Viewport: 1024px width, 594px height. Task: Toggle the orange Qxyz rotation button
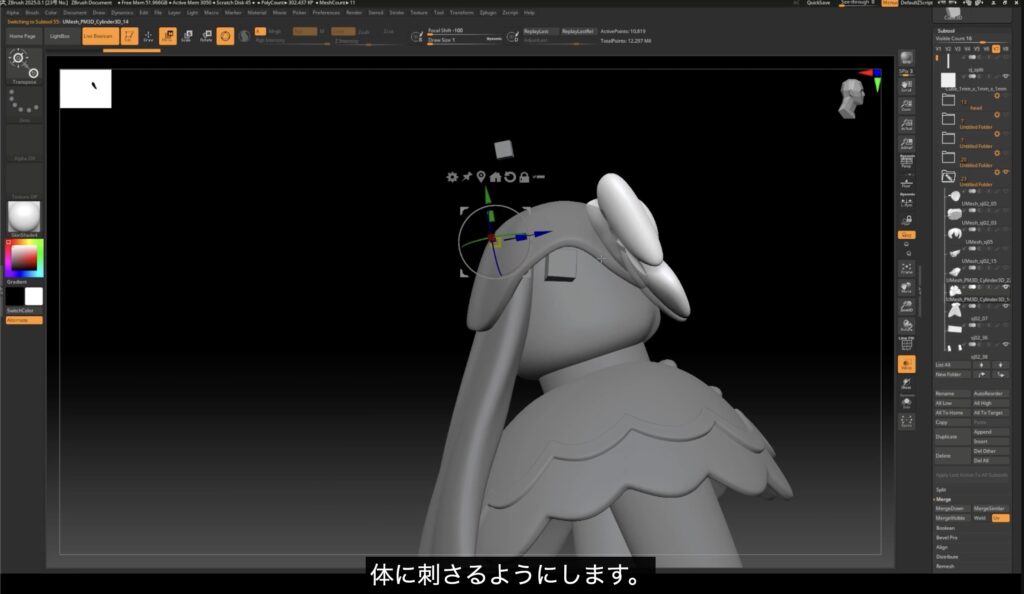(x=906, y=235)
